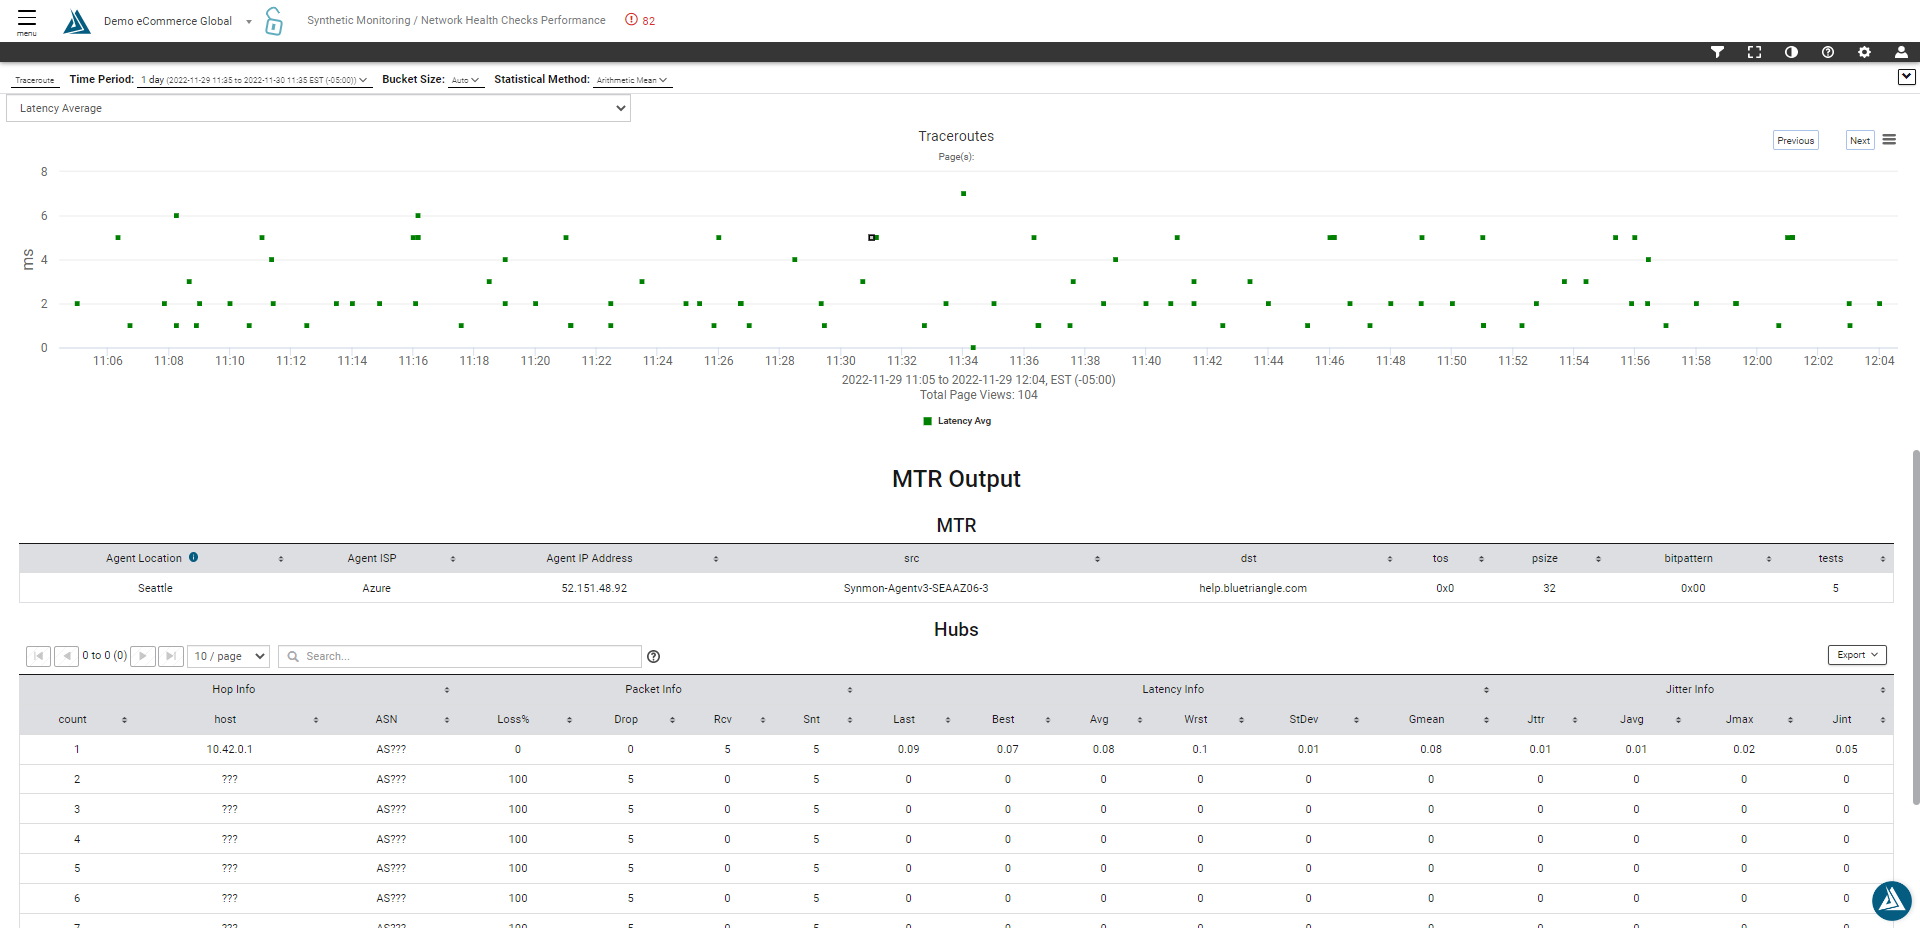Open the Statistical Method dropdown
1920x929 pixels.
point(632,80)
